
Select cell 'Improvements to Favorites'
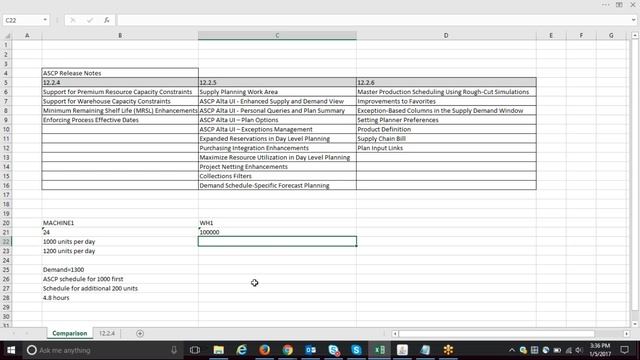point(446,101)
